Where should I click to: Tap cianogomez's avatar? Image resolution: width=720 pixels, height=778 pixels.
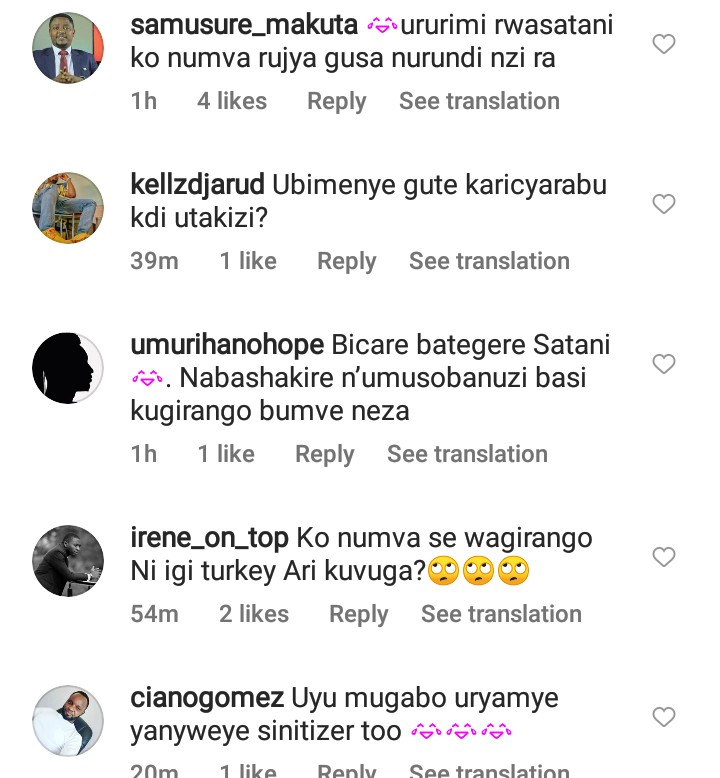(x=68, y=720)
